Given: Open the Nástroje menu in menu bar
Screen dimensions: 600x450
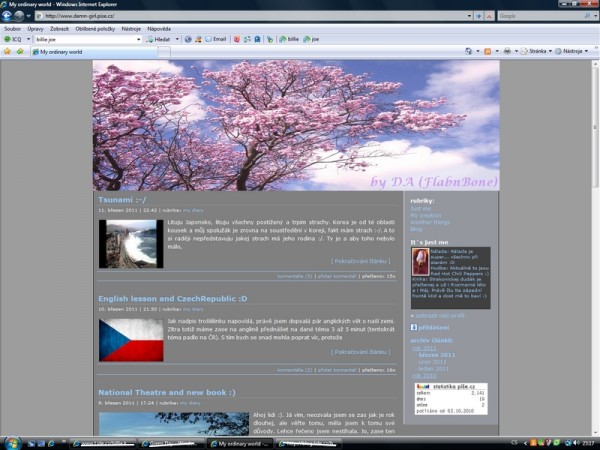Looking at the screenshot, I should click(131, 29).
